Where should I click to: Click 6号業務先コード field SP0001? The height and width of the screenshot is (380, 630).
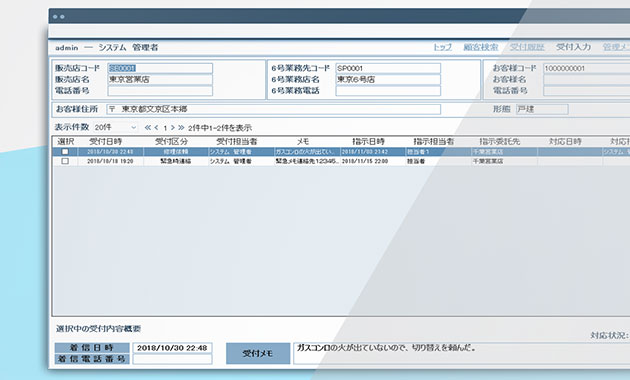388,68
